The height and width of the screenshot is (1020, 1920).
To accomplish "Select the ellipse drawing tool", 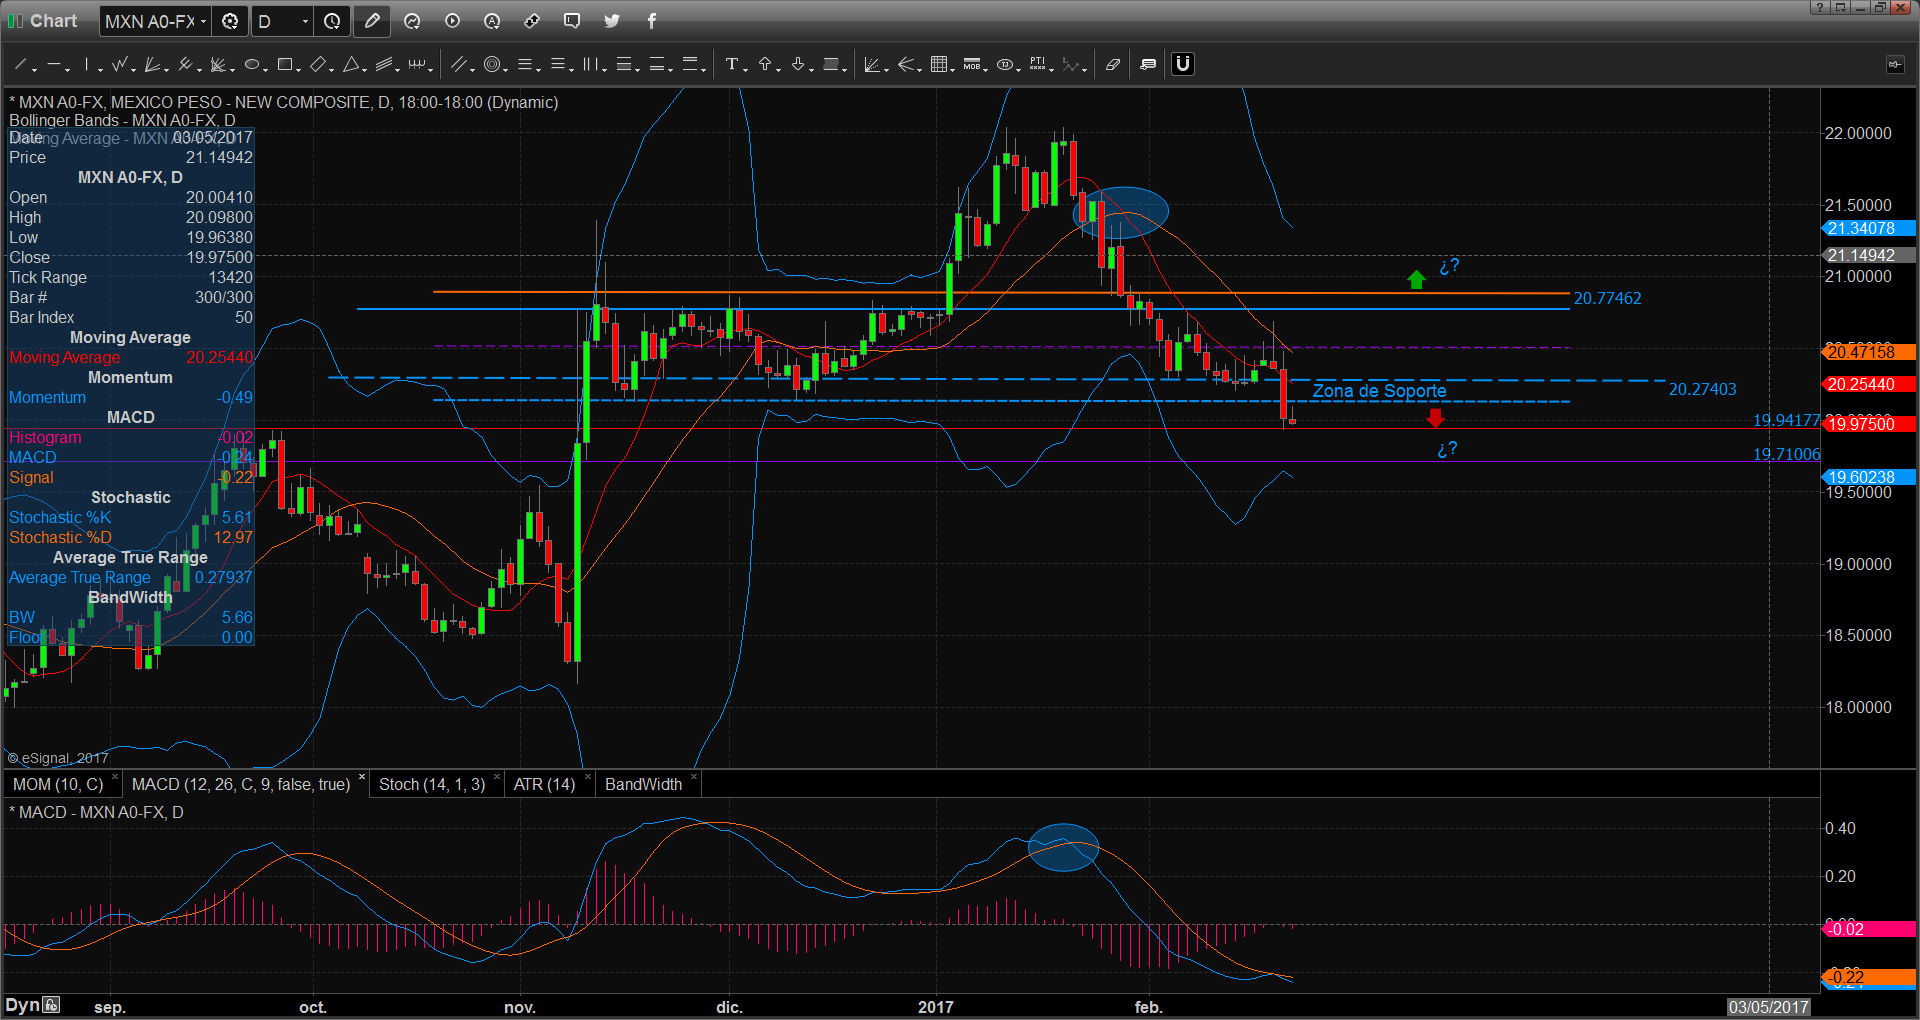I will (251, 65).
